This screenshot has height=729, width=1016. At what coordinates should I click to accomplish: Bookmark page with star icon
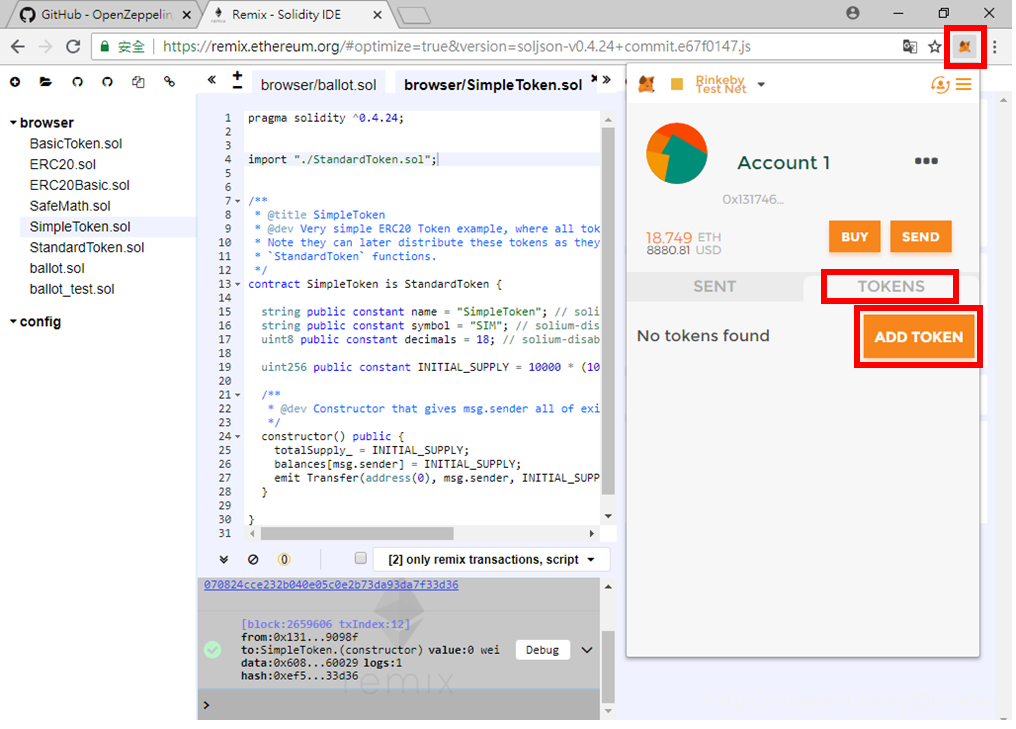coord(934,47)
